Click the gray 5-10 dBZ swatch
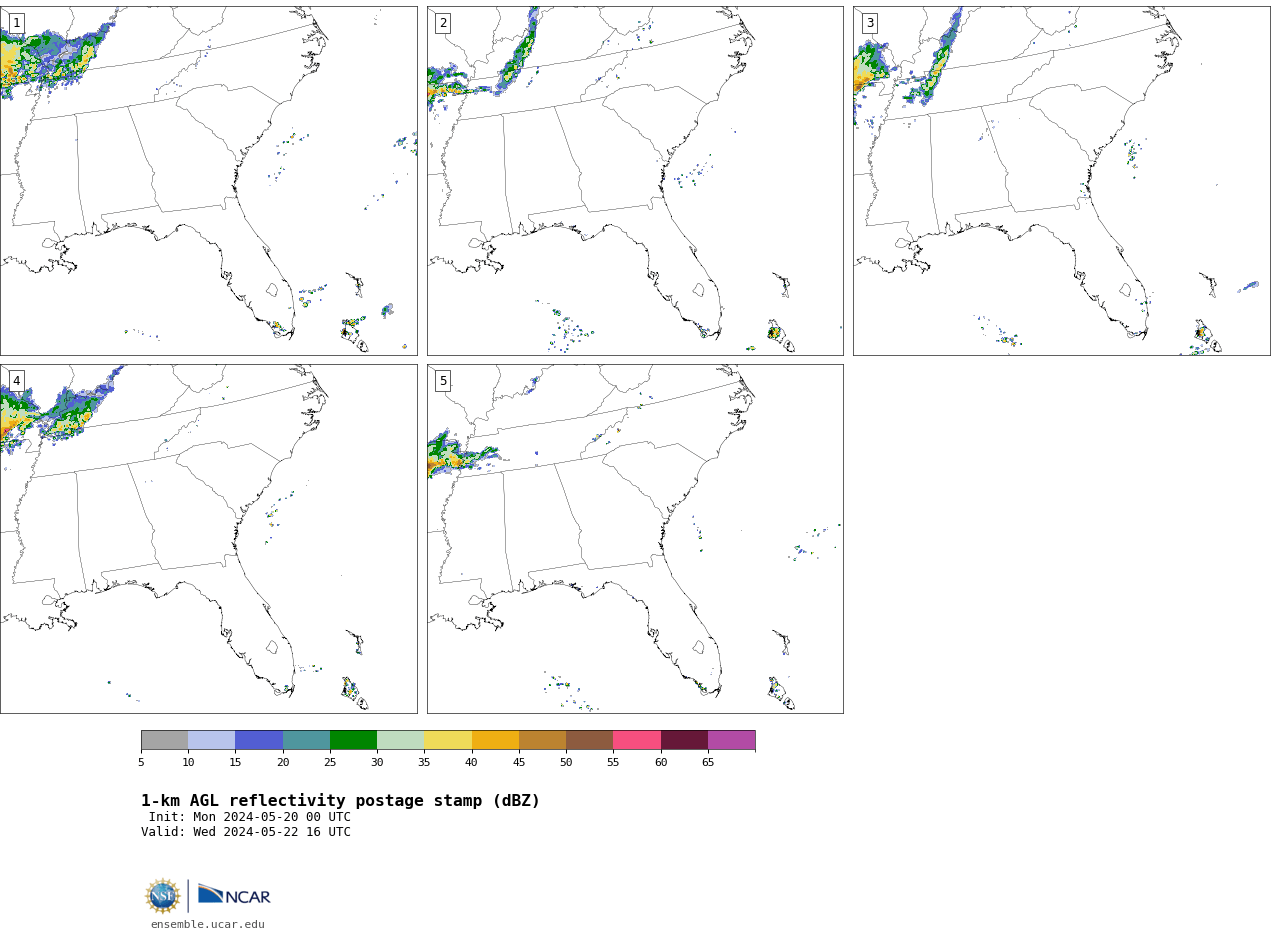The height and width of the screenshot is (936, 1280). (164, 740)
